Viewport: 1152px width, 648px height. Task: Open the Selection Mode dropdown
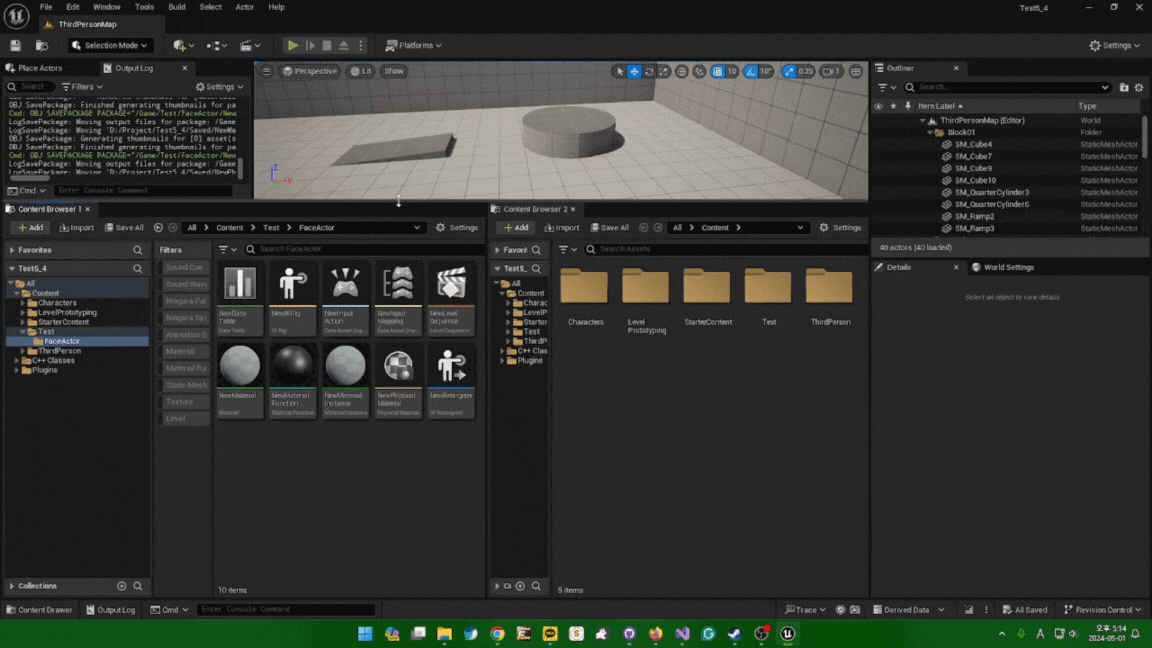(x=111, y=45)
